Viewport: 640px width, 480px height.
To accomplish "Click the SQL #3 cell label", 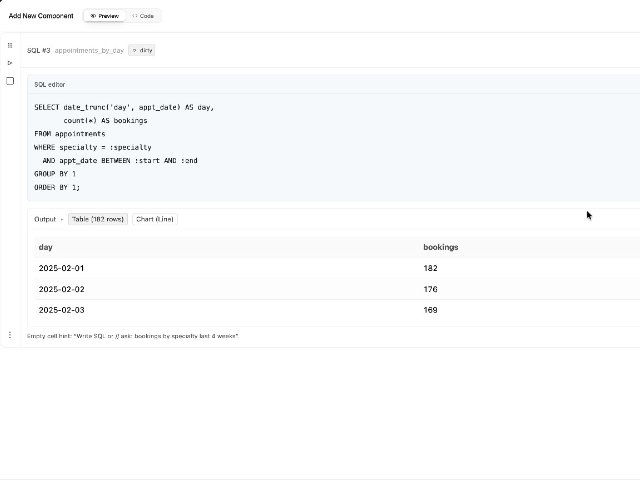I will (38, 50).
